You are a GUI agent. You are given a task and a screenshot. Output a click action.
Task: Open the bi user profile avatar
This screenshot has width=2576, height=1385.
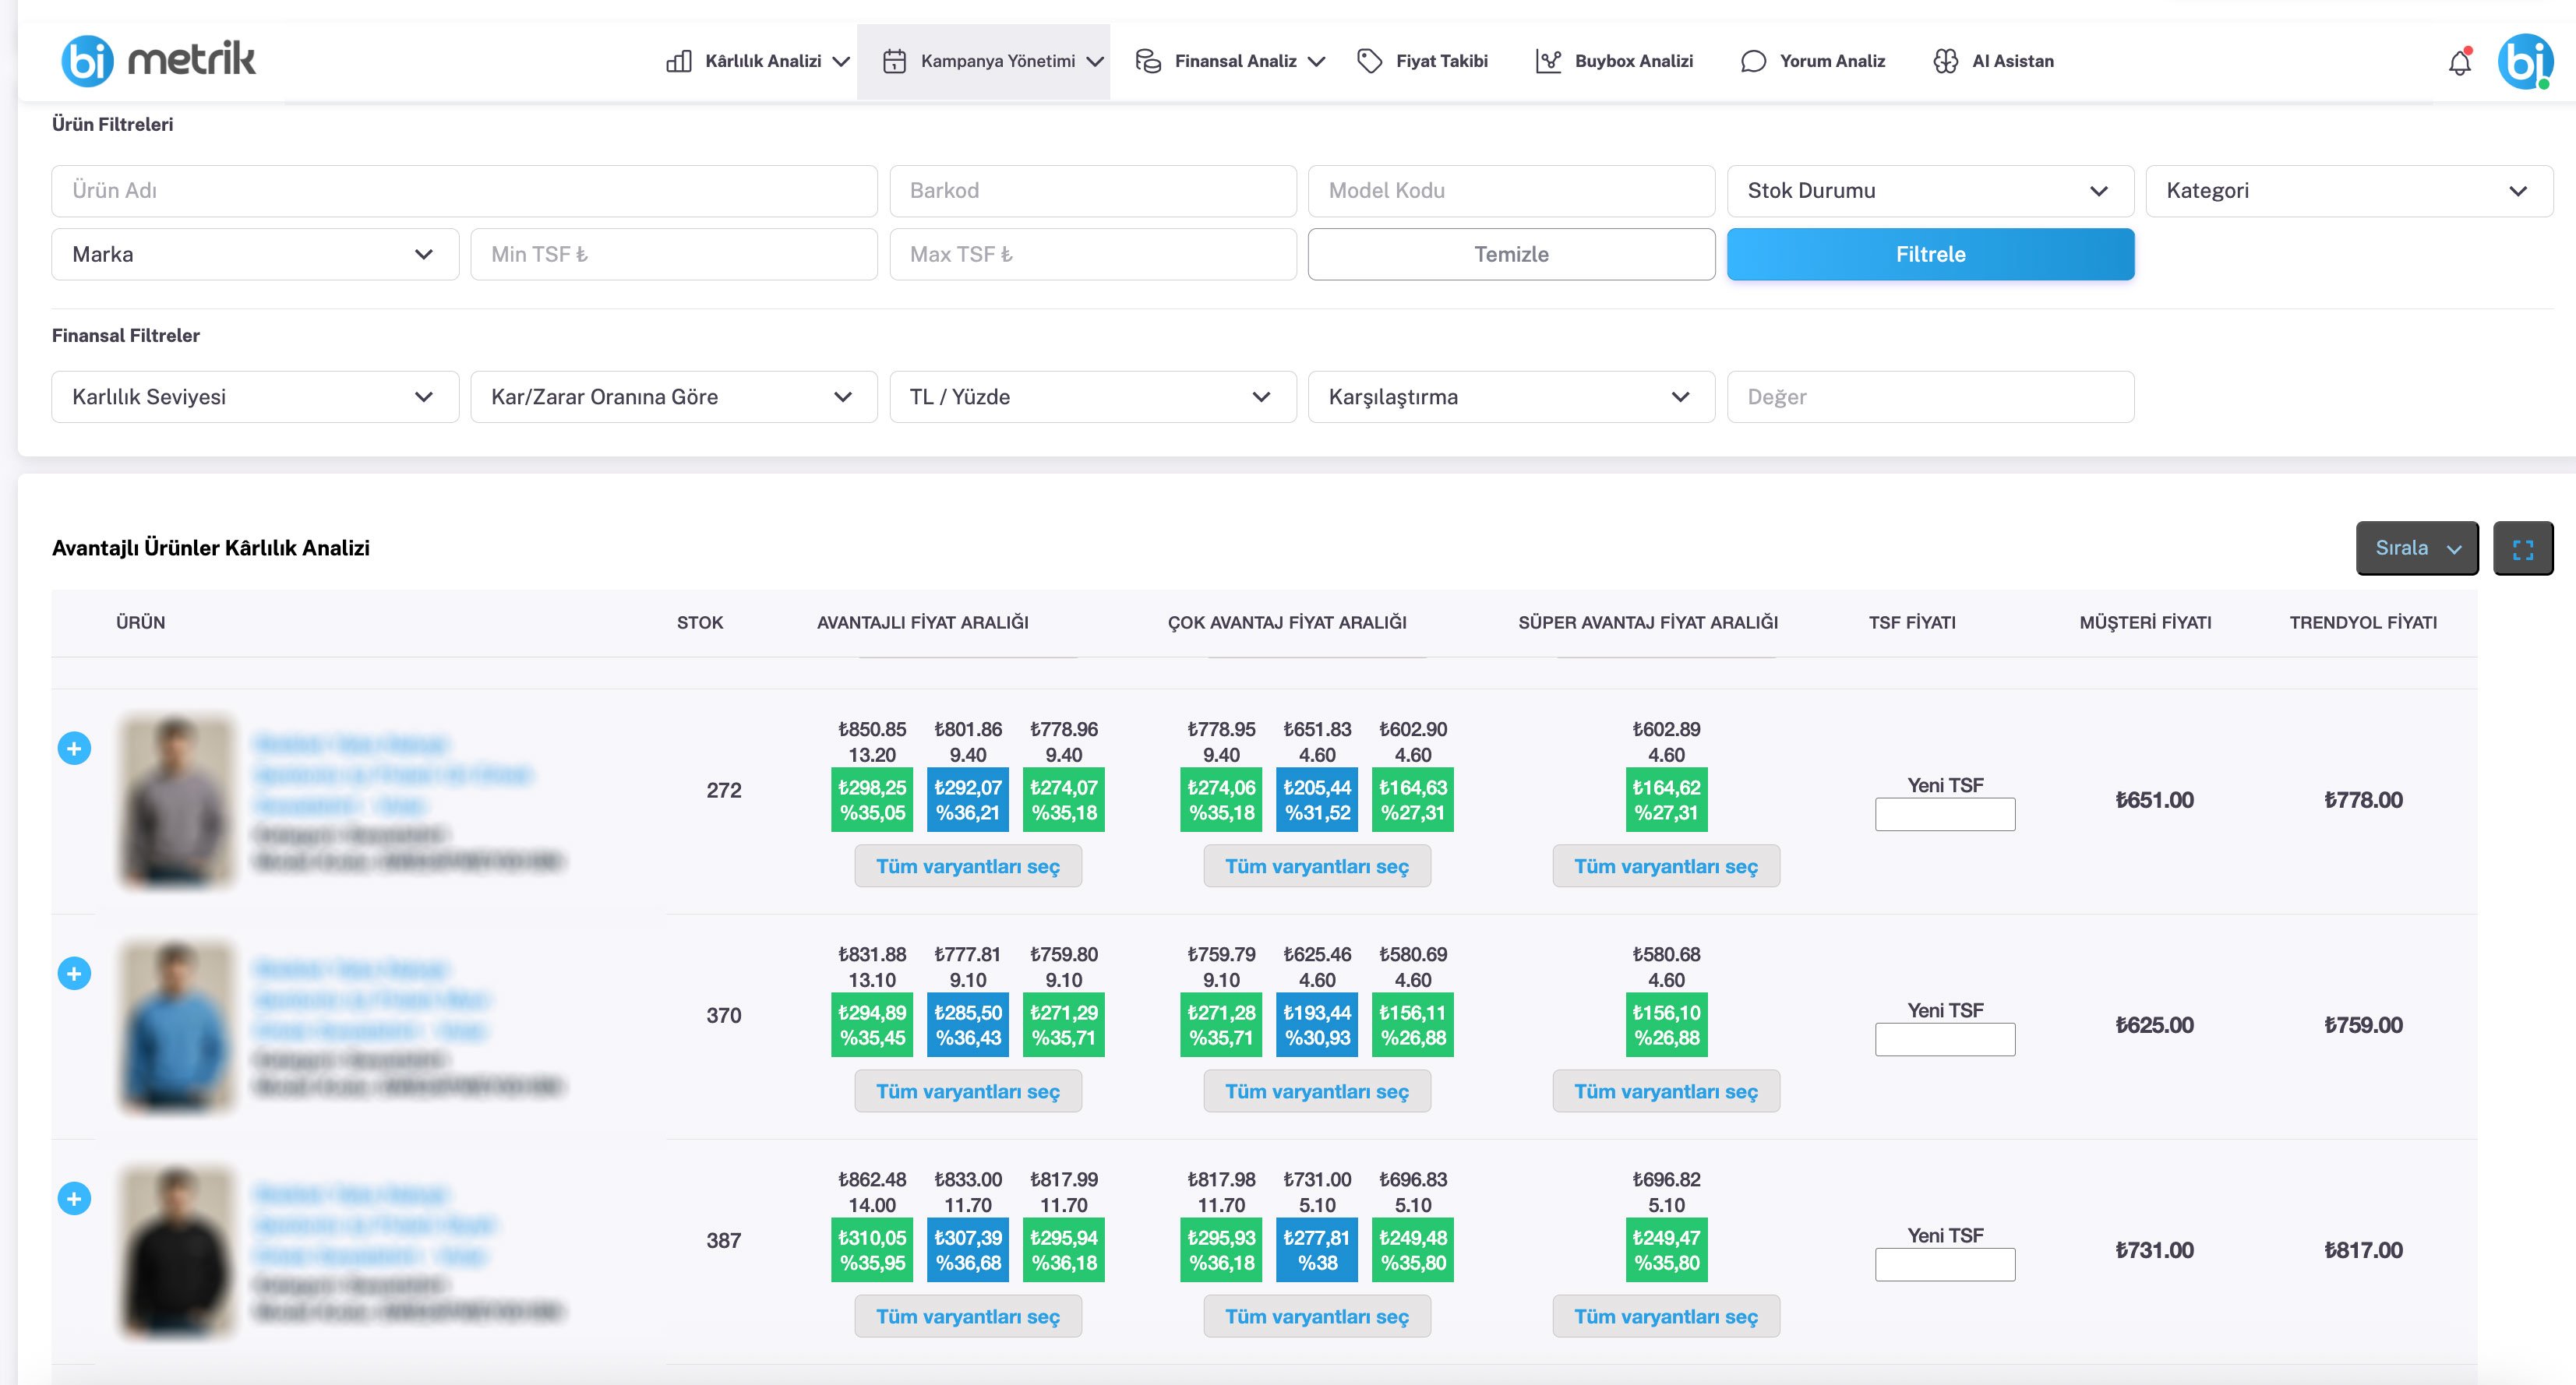tap(2524, 62)
